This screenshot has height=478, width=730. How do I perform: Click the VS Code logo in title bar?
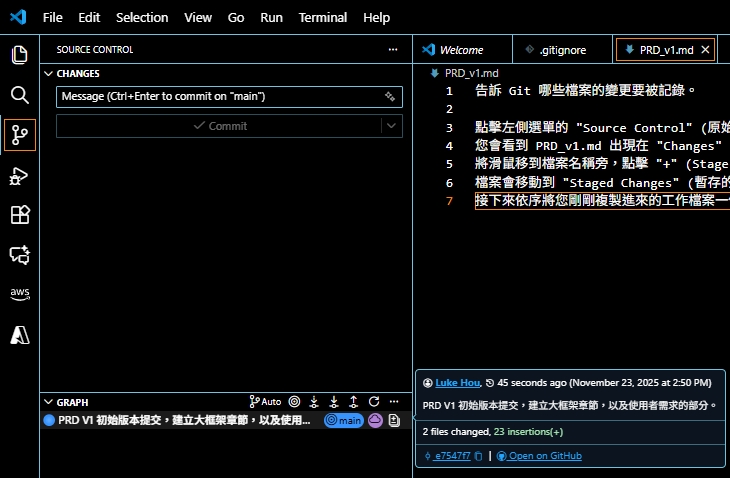tap(18, 17)
